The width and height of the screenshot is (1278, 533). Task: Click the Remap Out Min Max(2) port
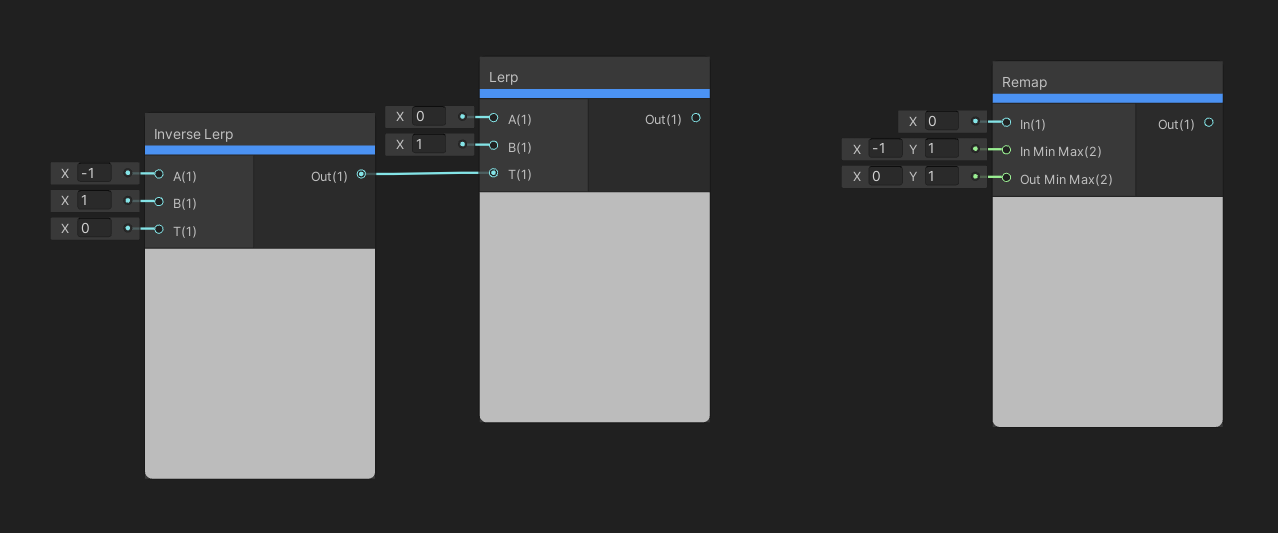click(1007, 178)
